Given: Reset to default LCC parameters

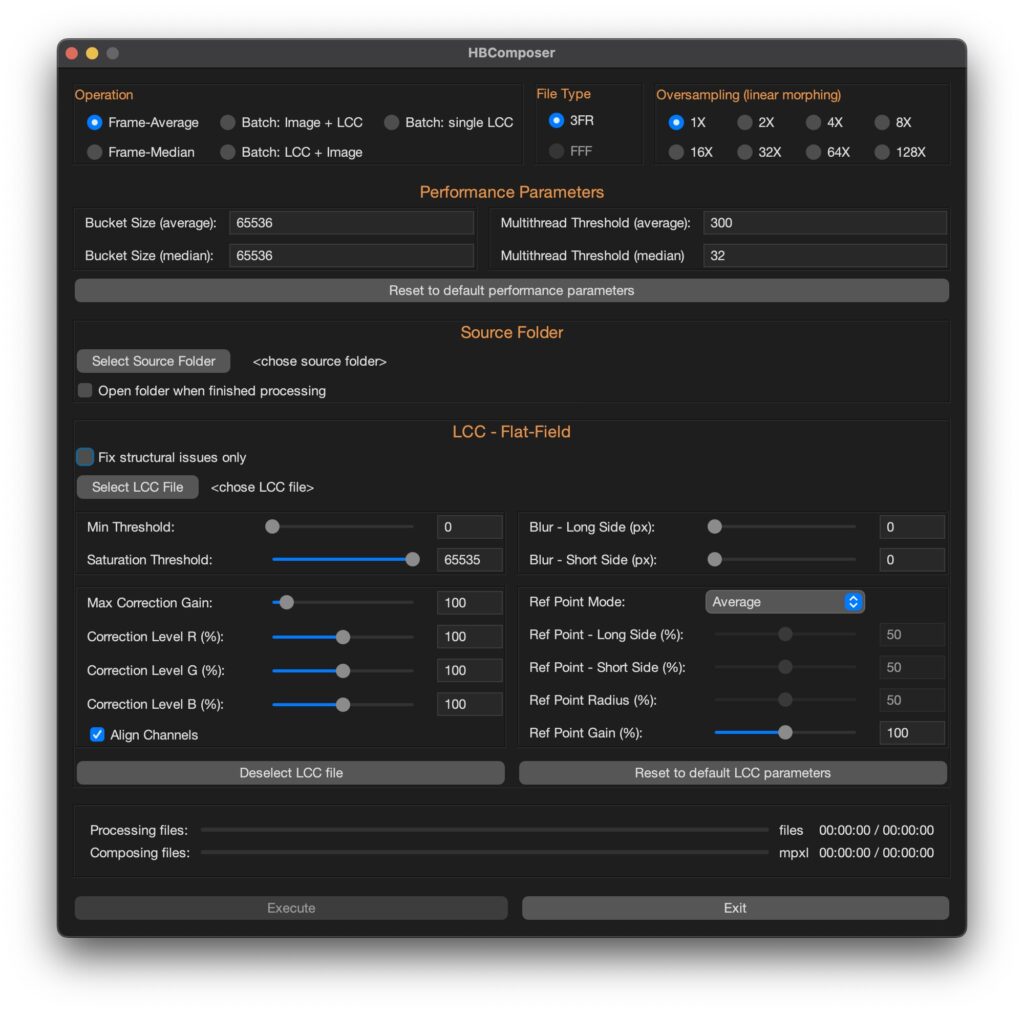Looking at the screenshot, I should [x=733, y=773].
